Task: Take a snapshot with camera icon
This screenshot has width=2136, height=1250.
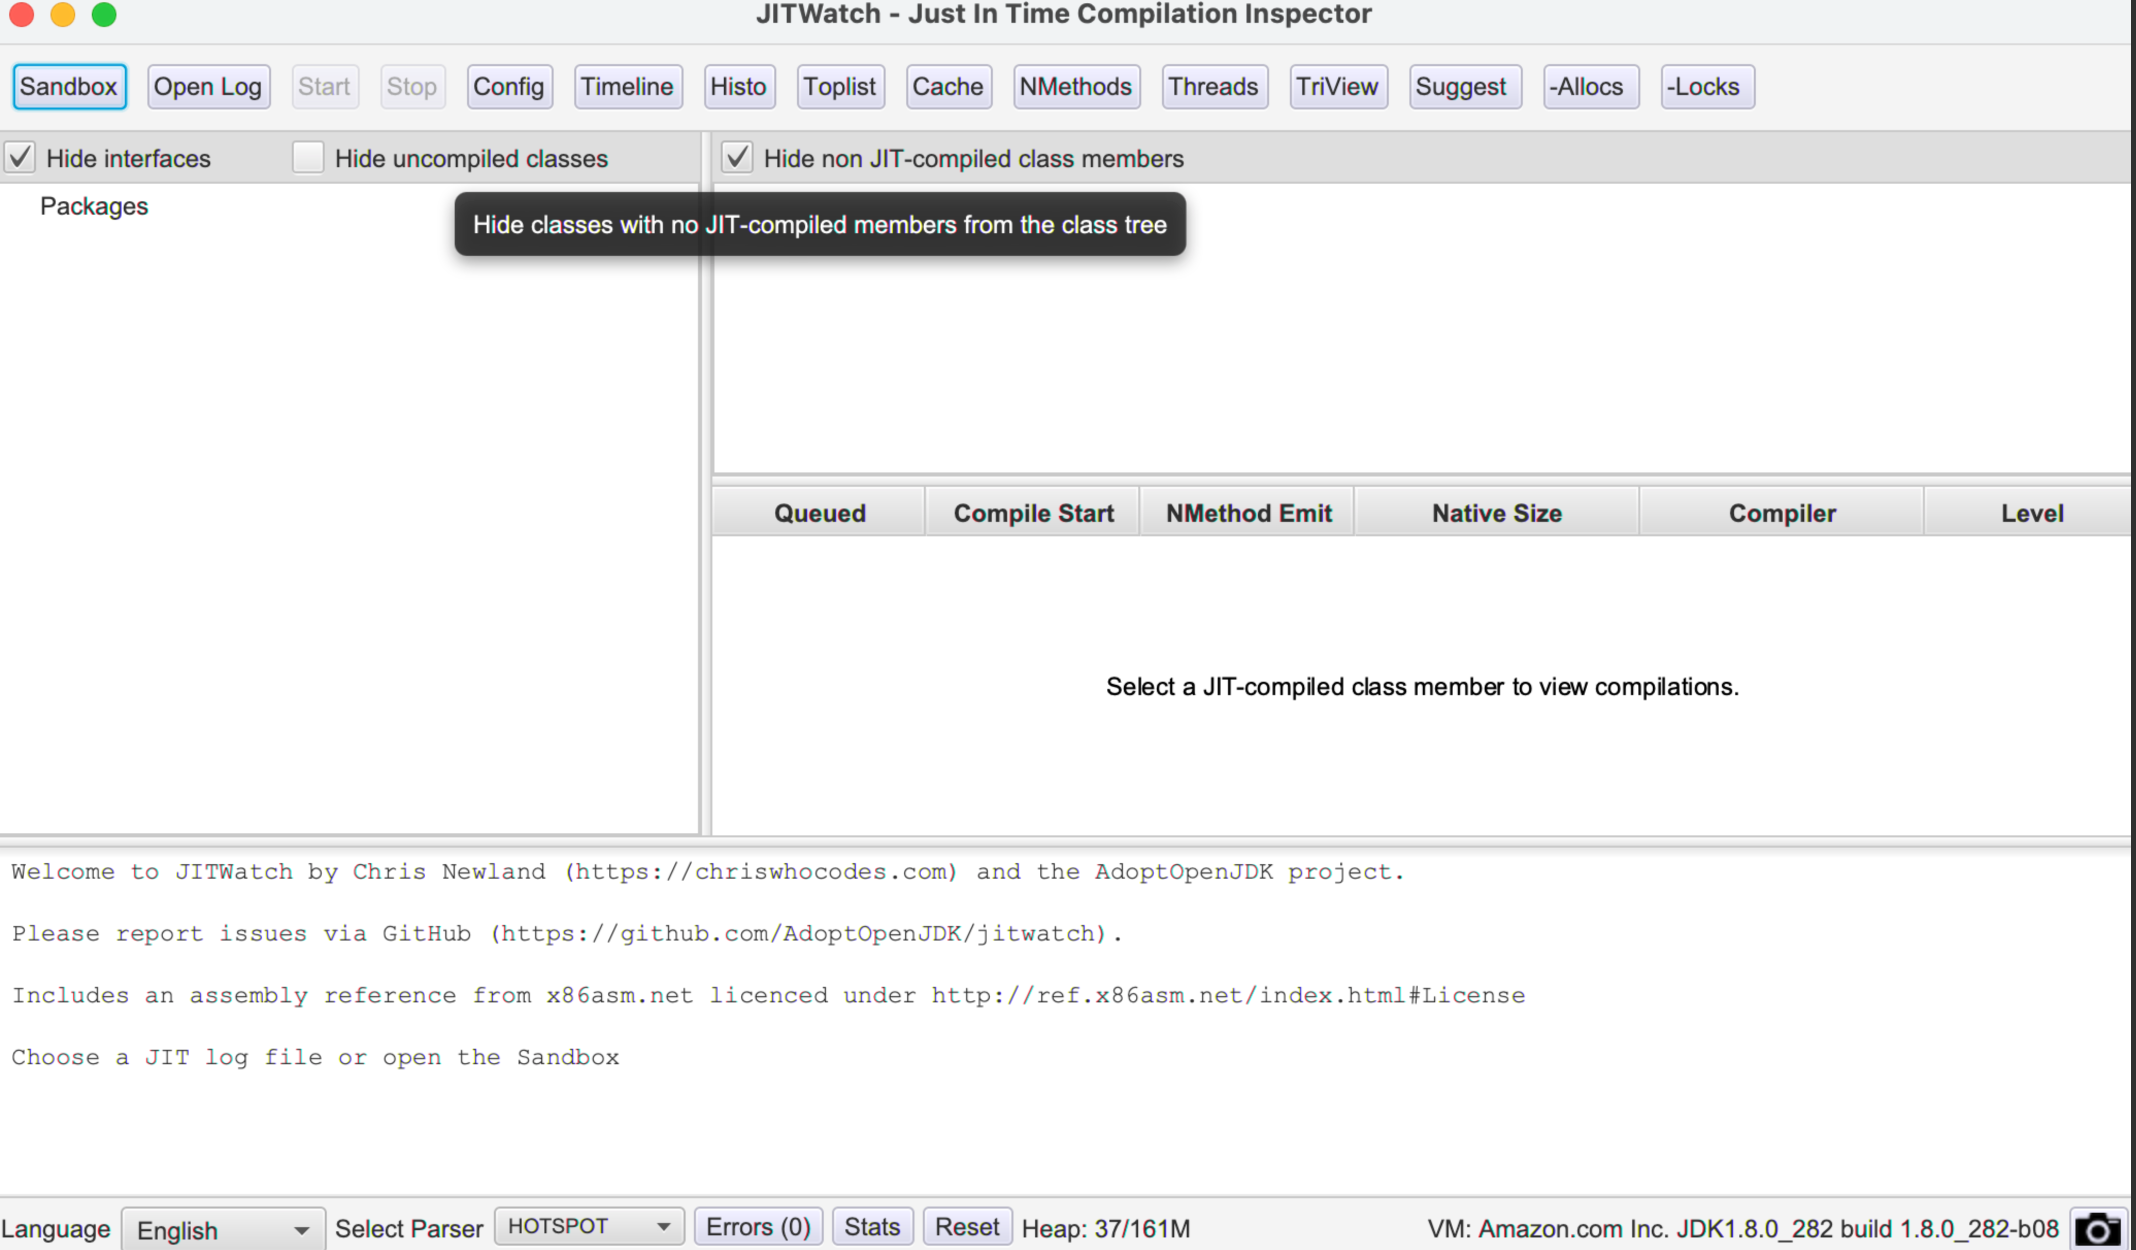Action: point(2098,1229)
